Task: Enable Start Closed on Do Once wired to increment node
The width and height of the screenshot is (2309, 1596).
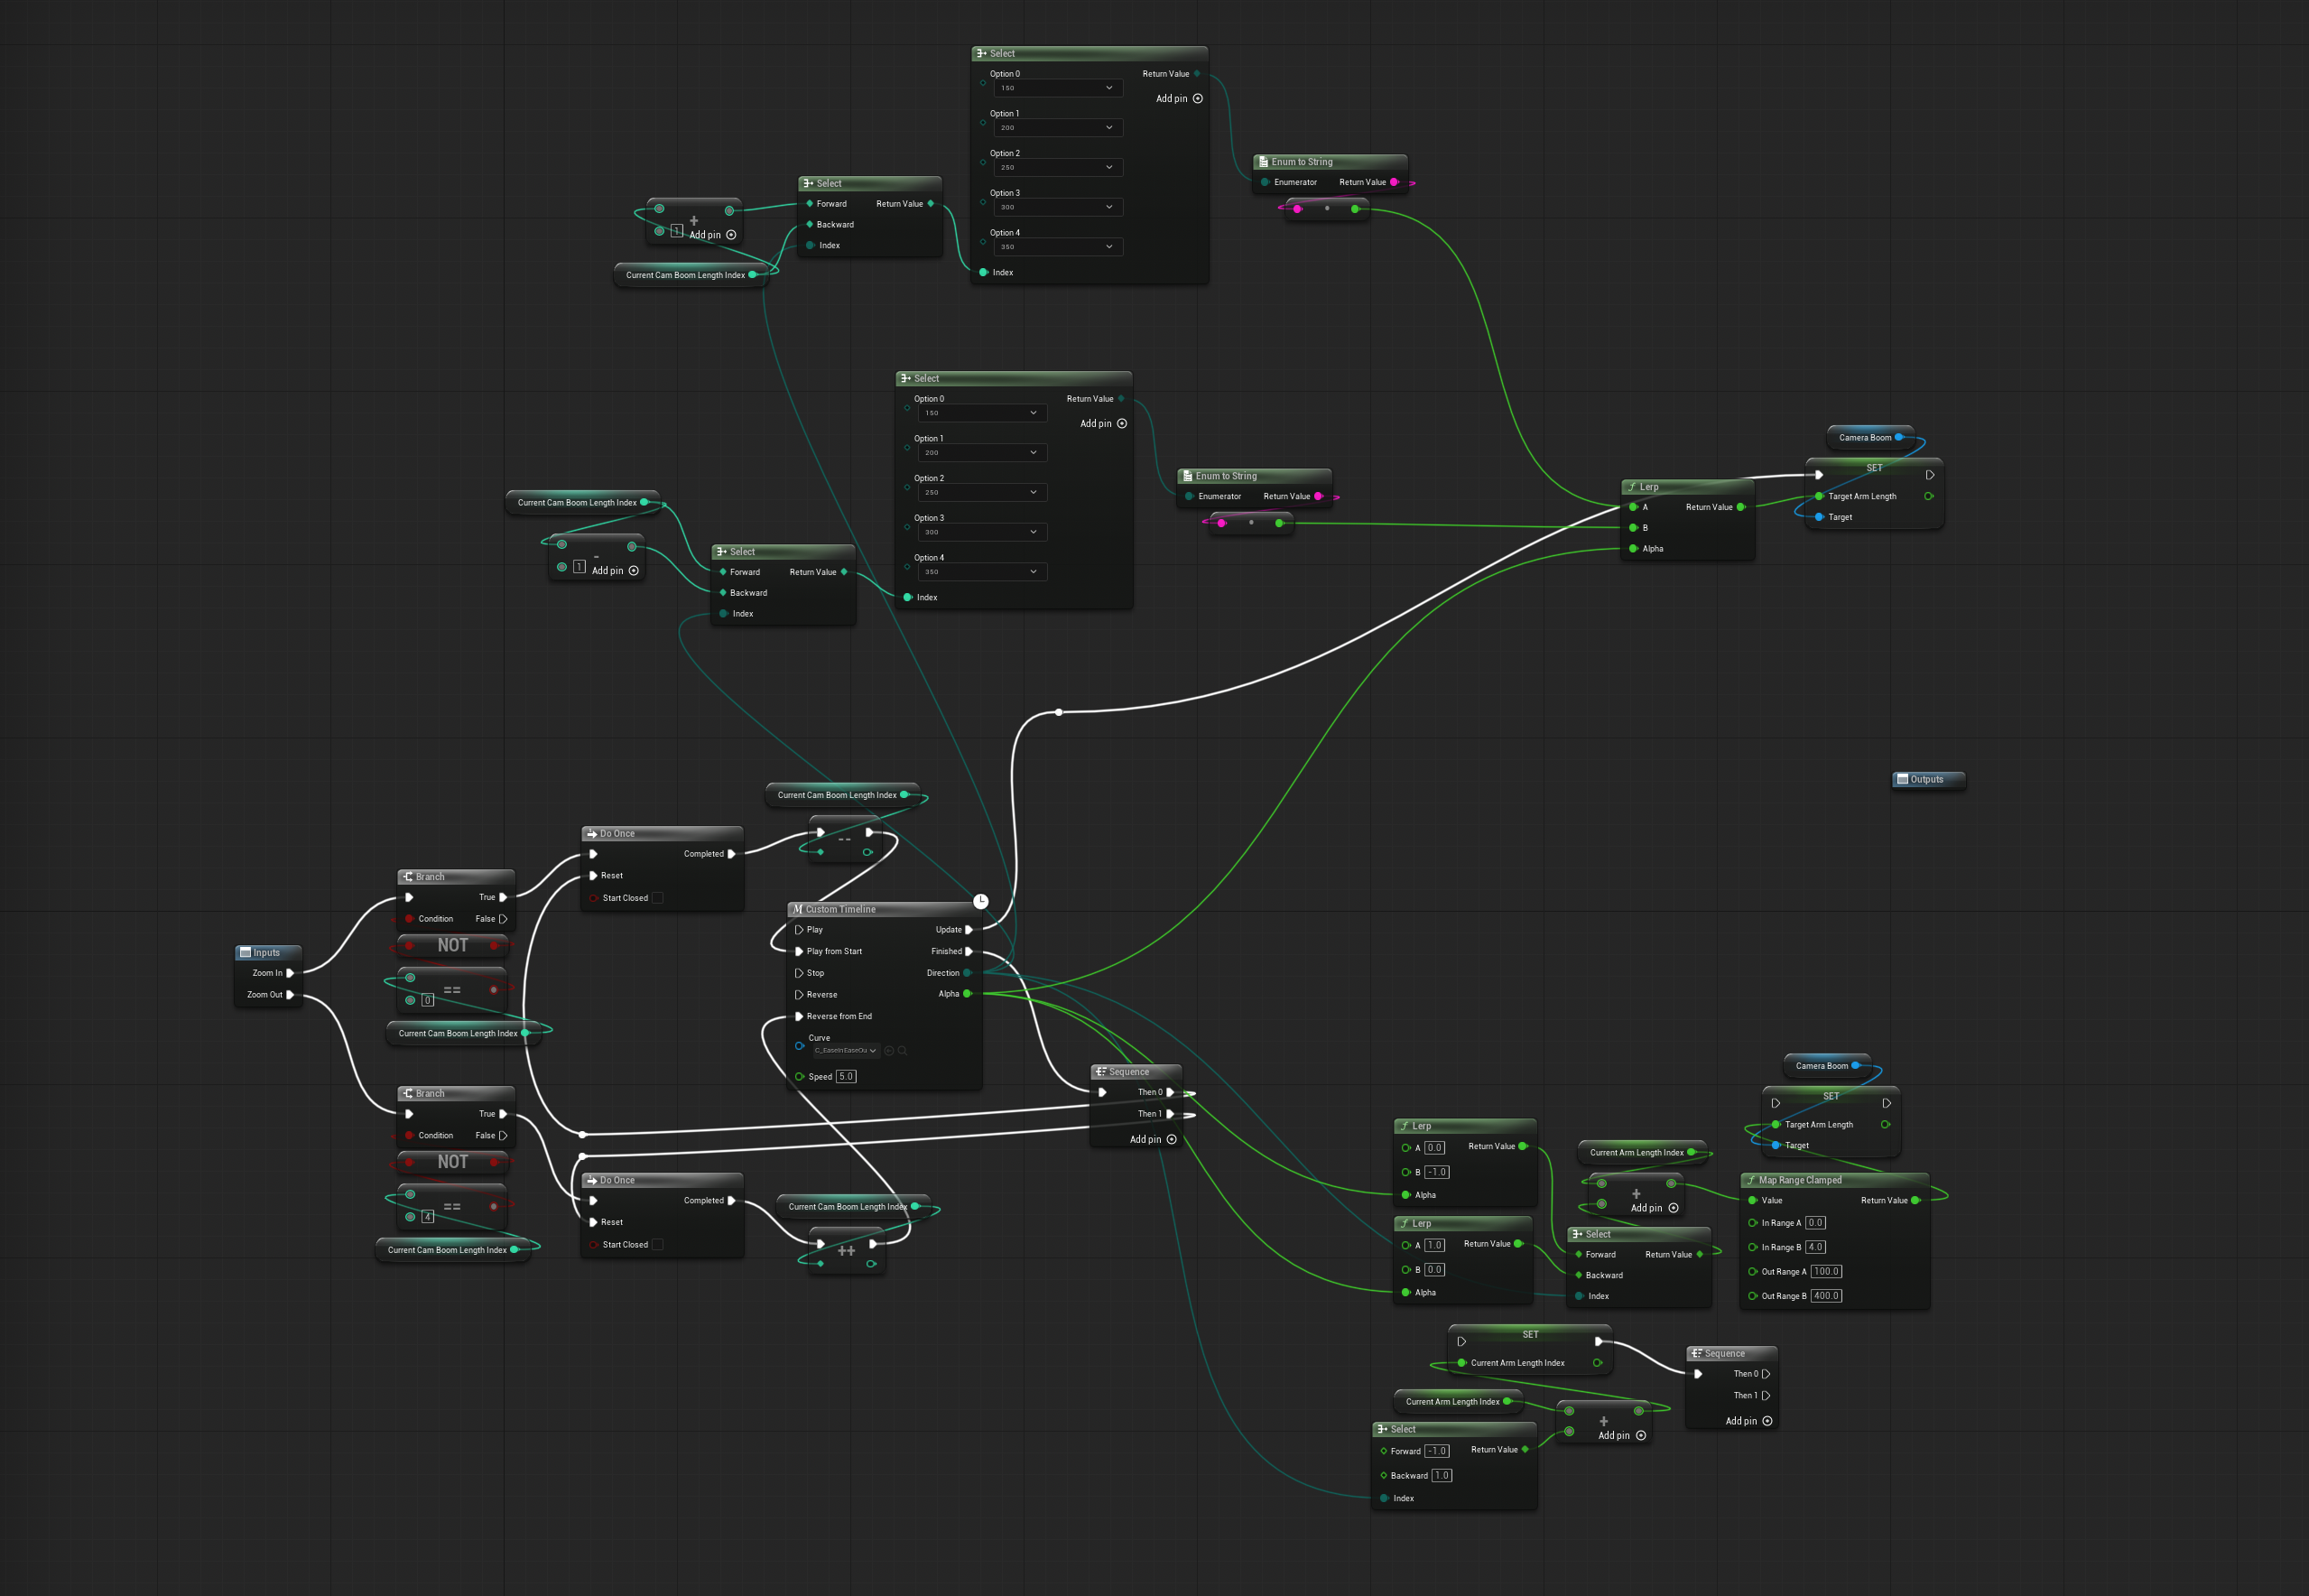Action: click(x=658, y=1245)
